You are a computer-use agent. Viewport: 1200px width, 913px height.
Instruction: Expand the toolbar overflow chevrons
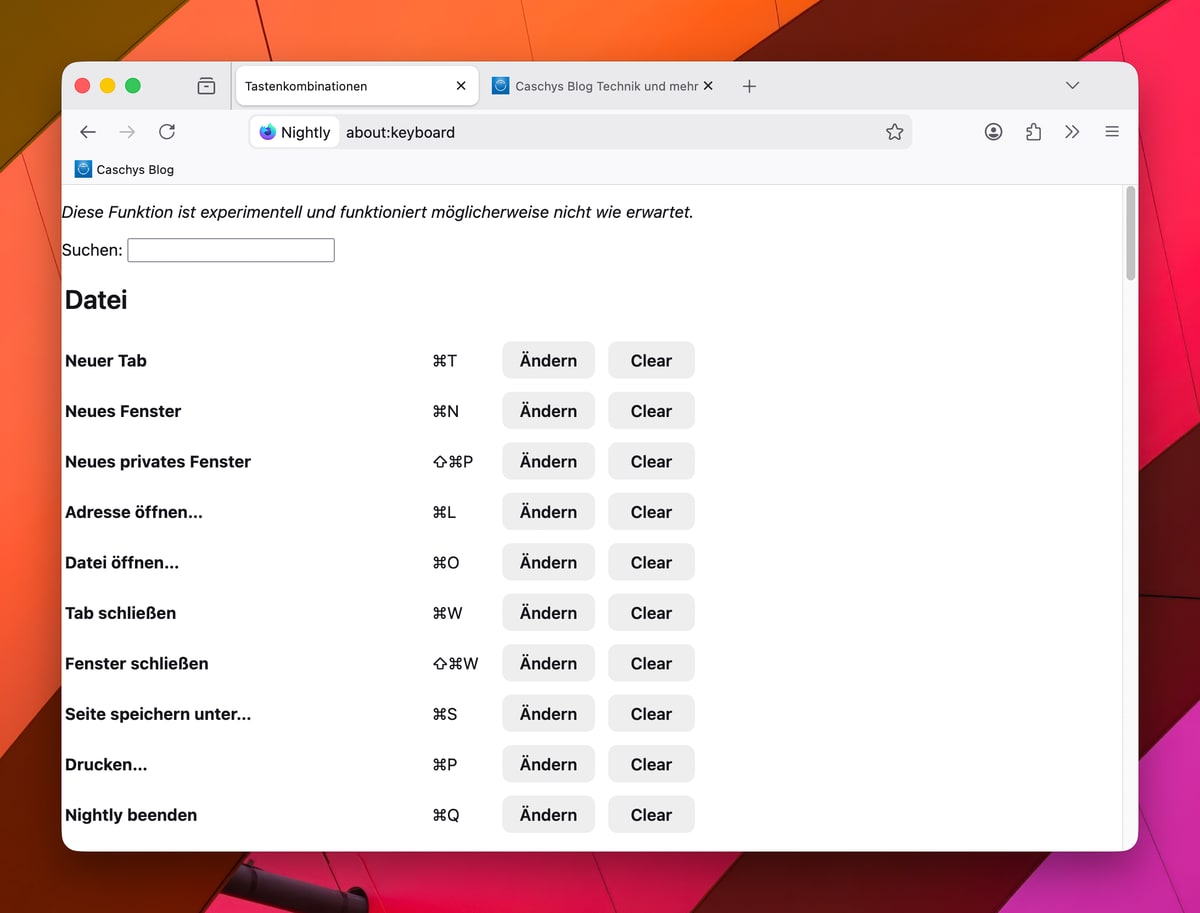tap(1072, 132)
